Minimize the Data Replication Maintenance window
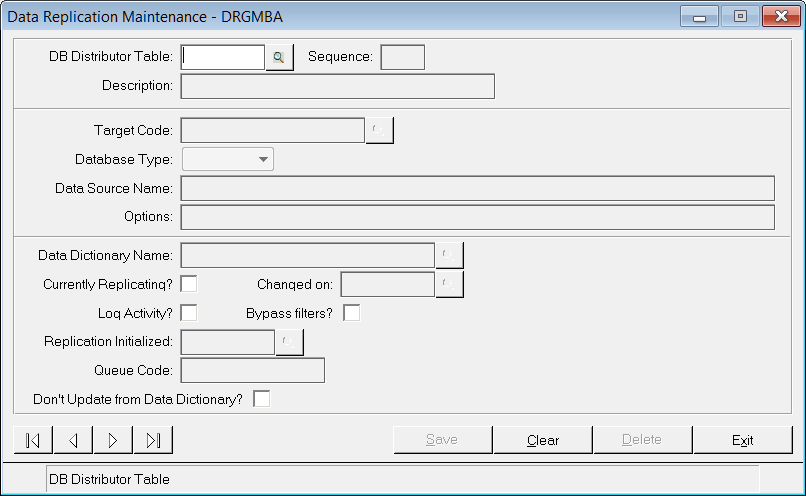 click(x=699, y=16)
